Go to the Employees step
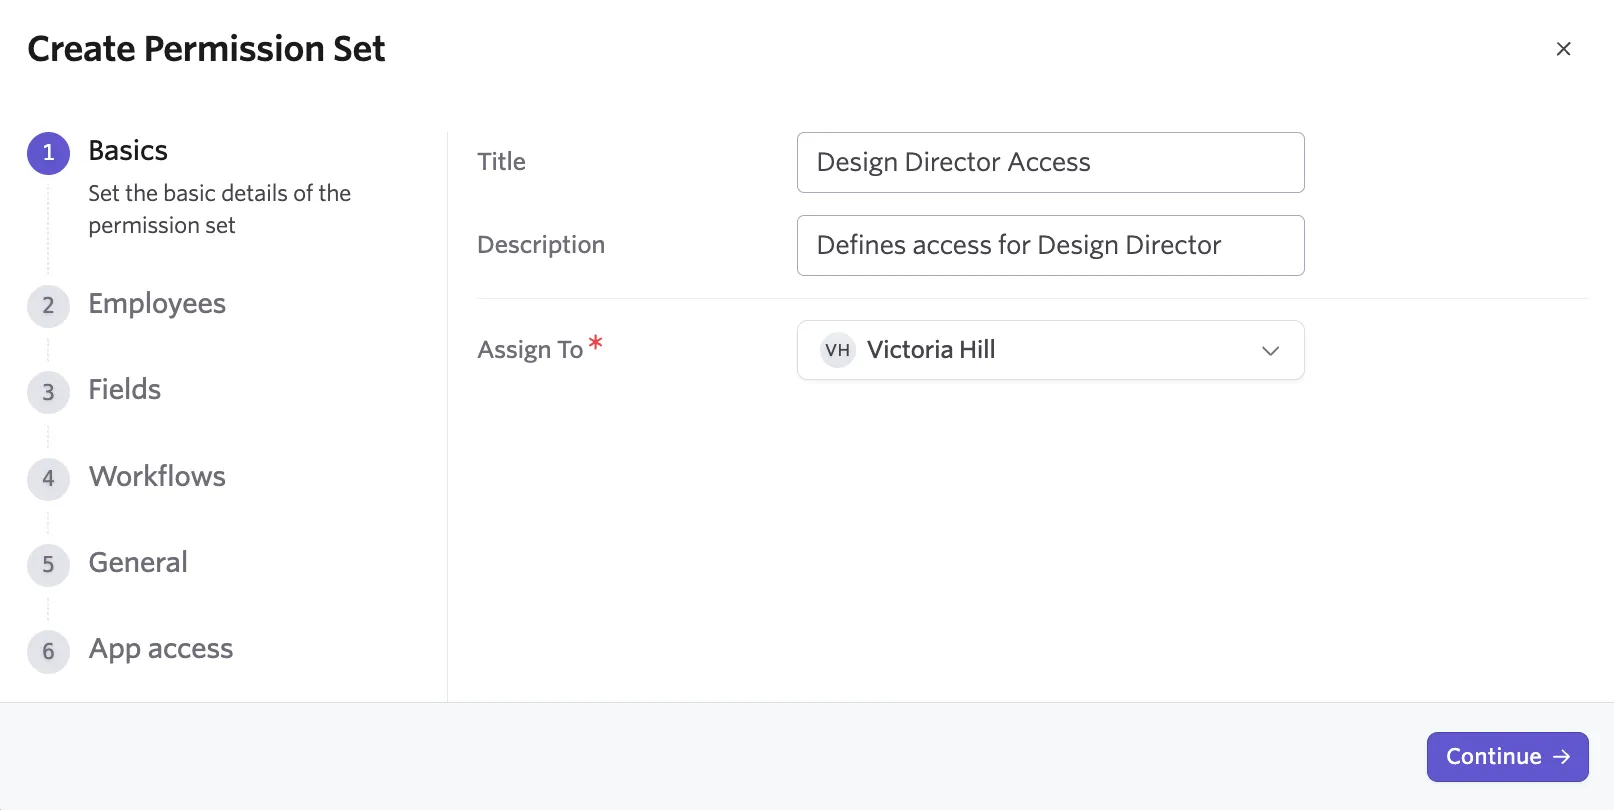 tap(157, 304)
